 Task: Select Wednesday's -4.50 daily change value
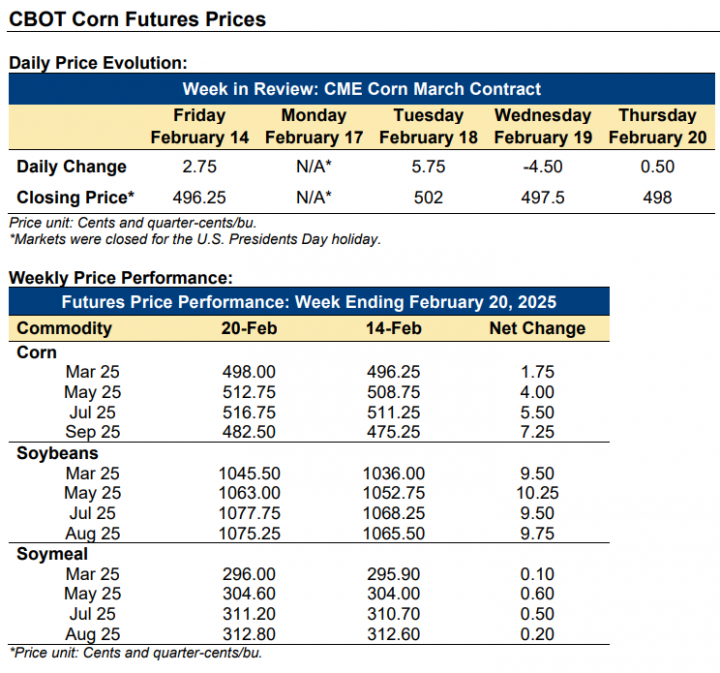(x=543, y=166)
